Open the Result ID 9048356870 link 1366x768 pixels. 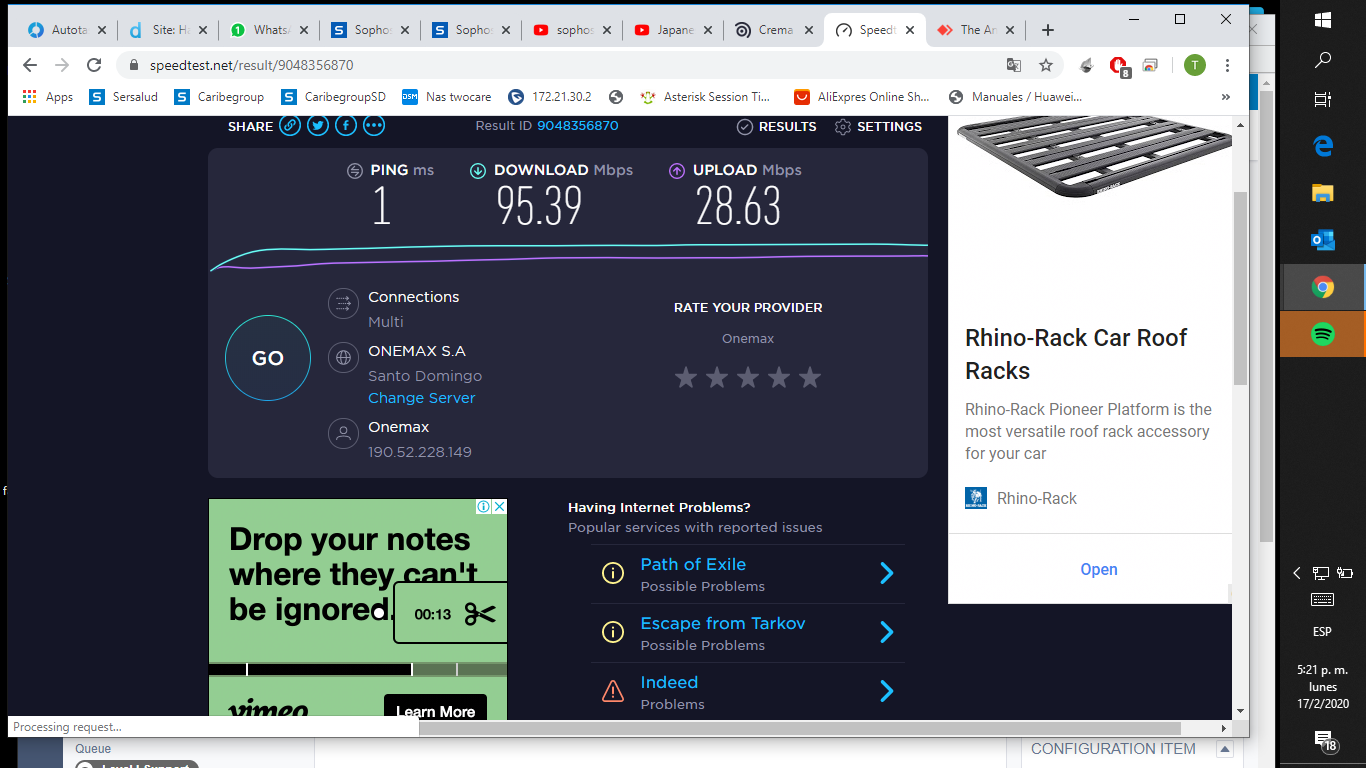[577, 126]
